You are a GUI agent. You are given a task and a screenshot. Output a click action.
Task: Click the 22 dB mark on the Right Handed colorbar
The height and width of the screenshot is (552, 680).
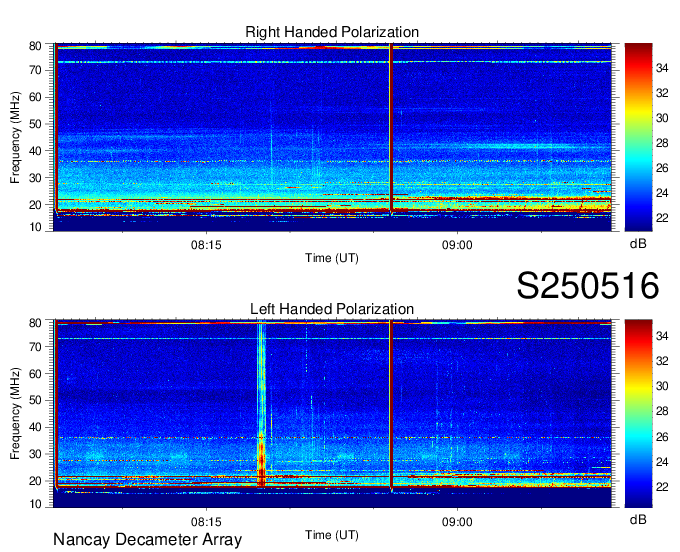(662, 218)
